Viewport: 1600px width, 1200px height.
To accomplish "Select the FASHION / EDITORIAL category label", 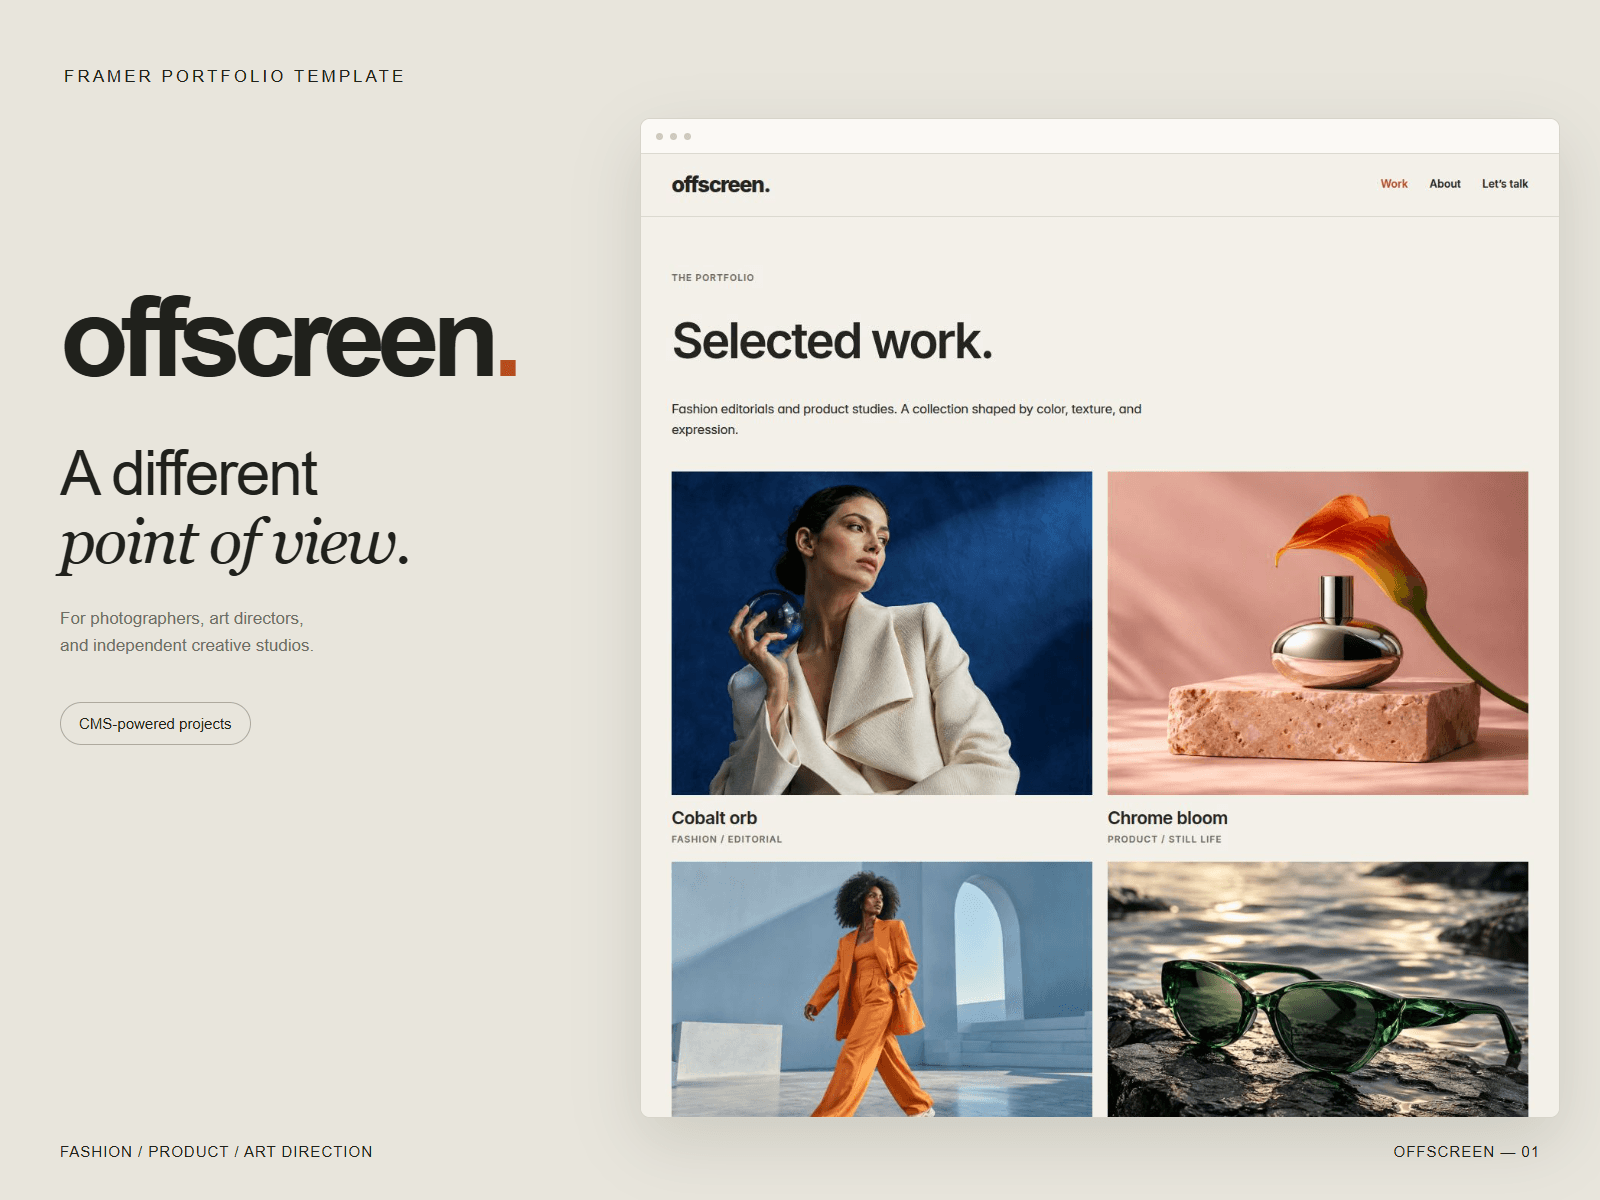I will tap(727, 840).
